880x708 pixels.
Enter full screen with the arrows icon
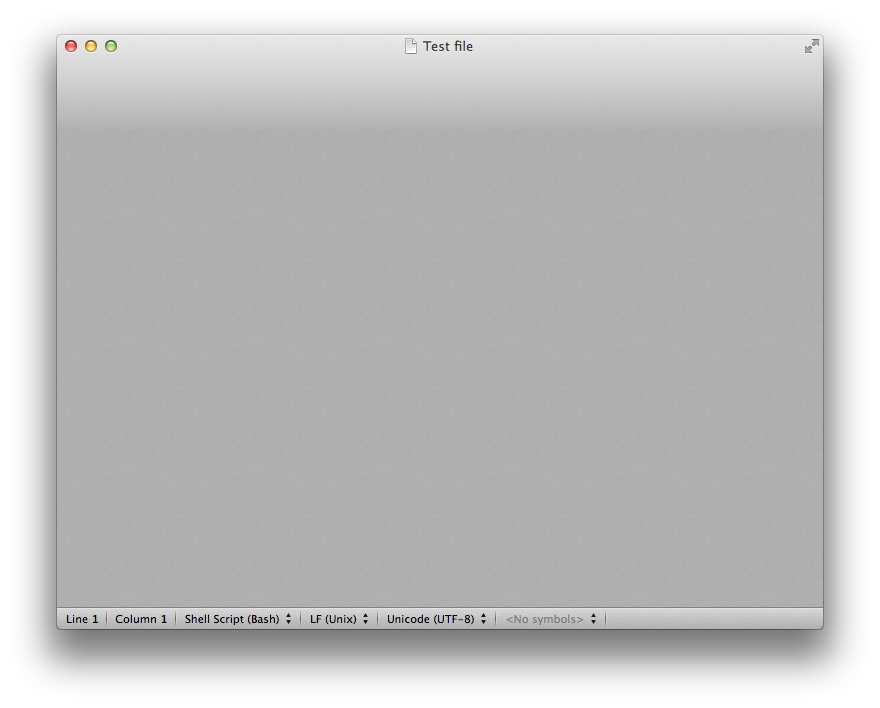tap(812, 46)
